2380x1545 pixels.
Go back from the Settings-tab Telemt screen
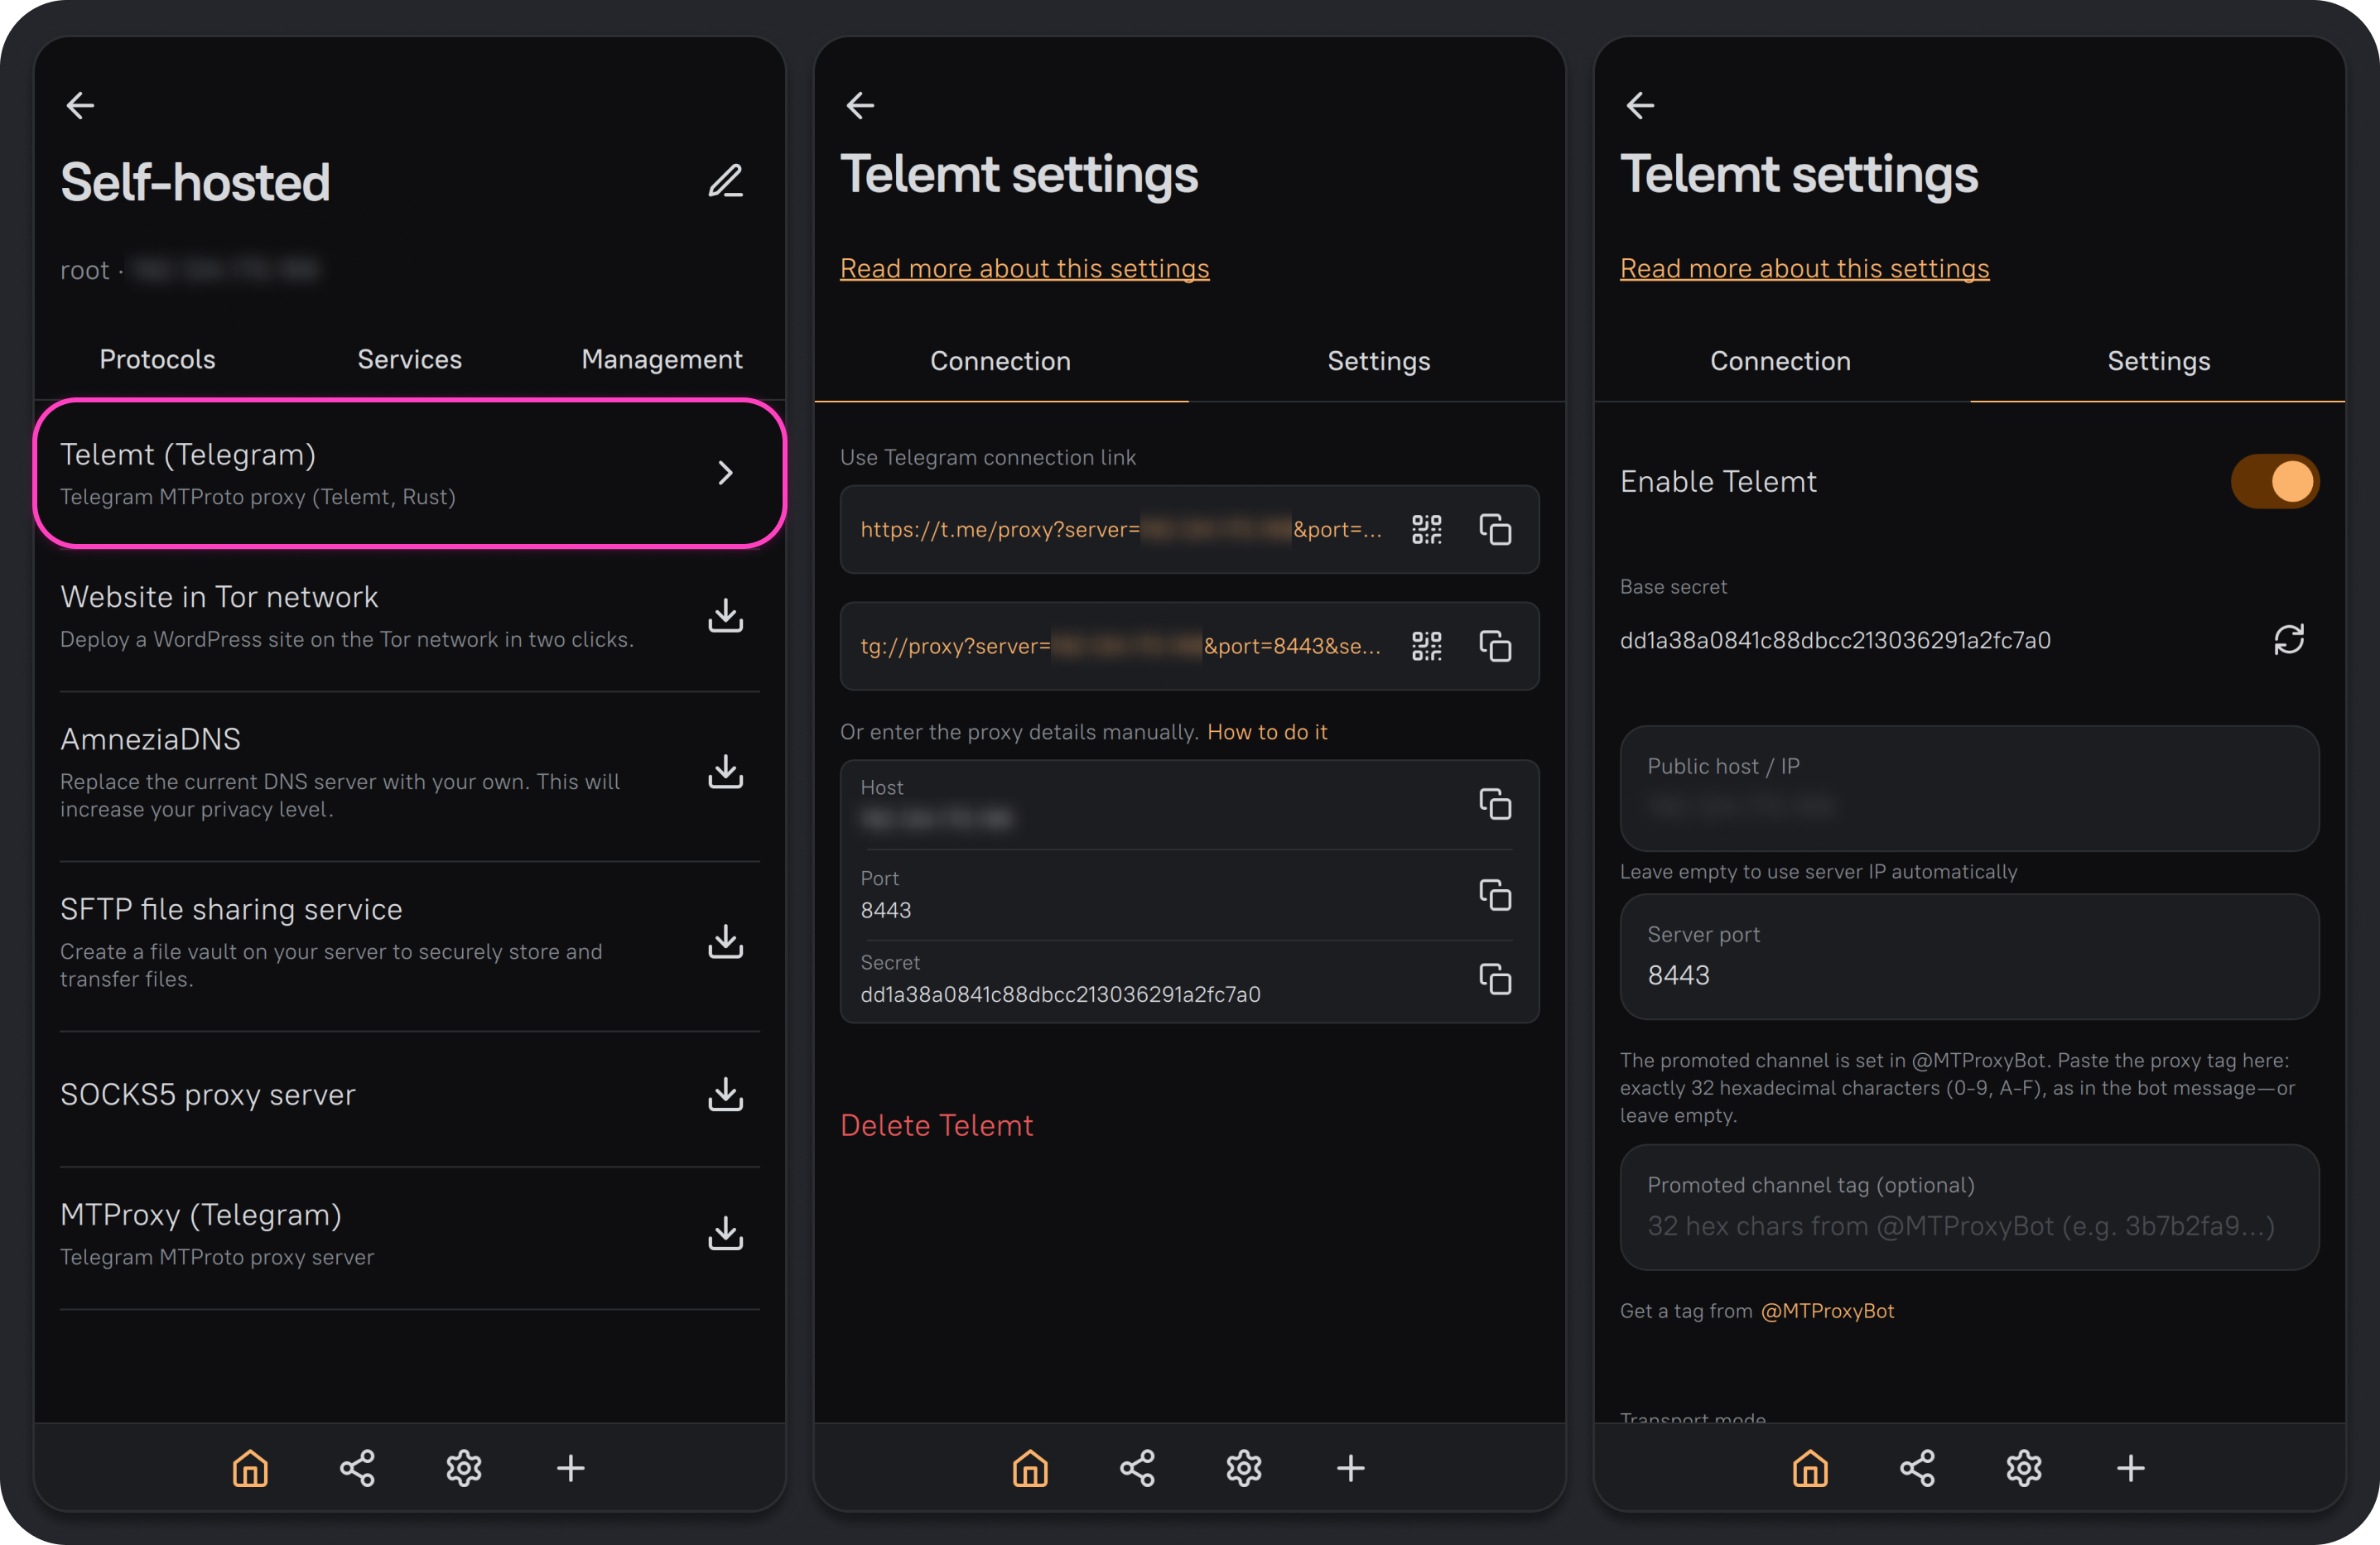click(1640, 105)
